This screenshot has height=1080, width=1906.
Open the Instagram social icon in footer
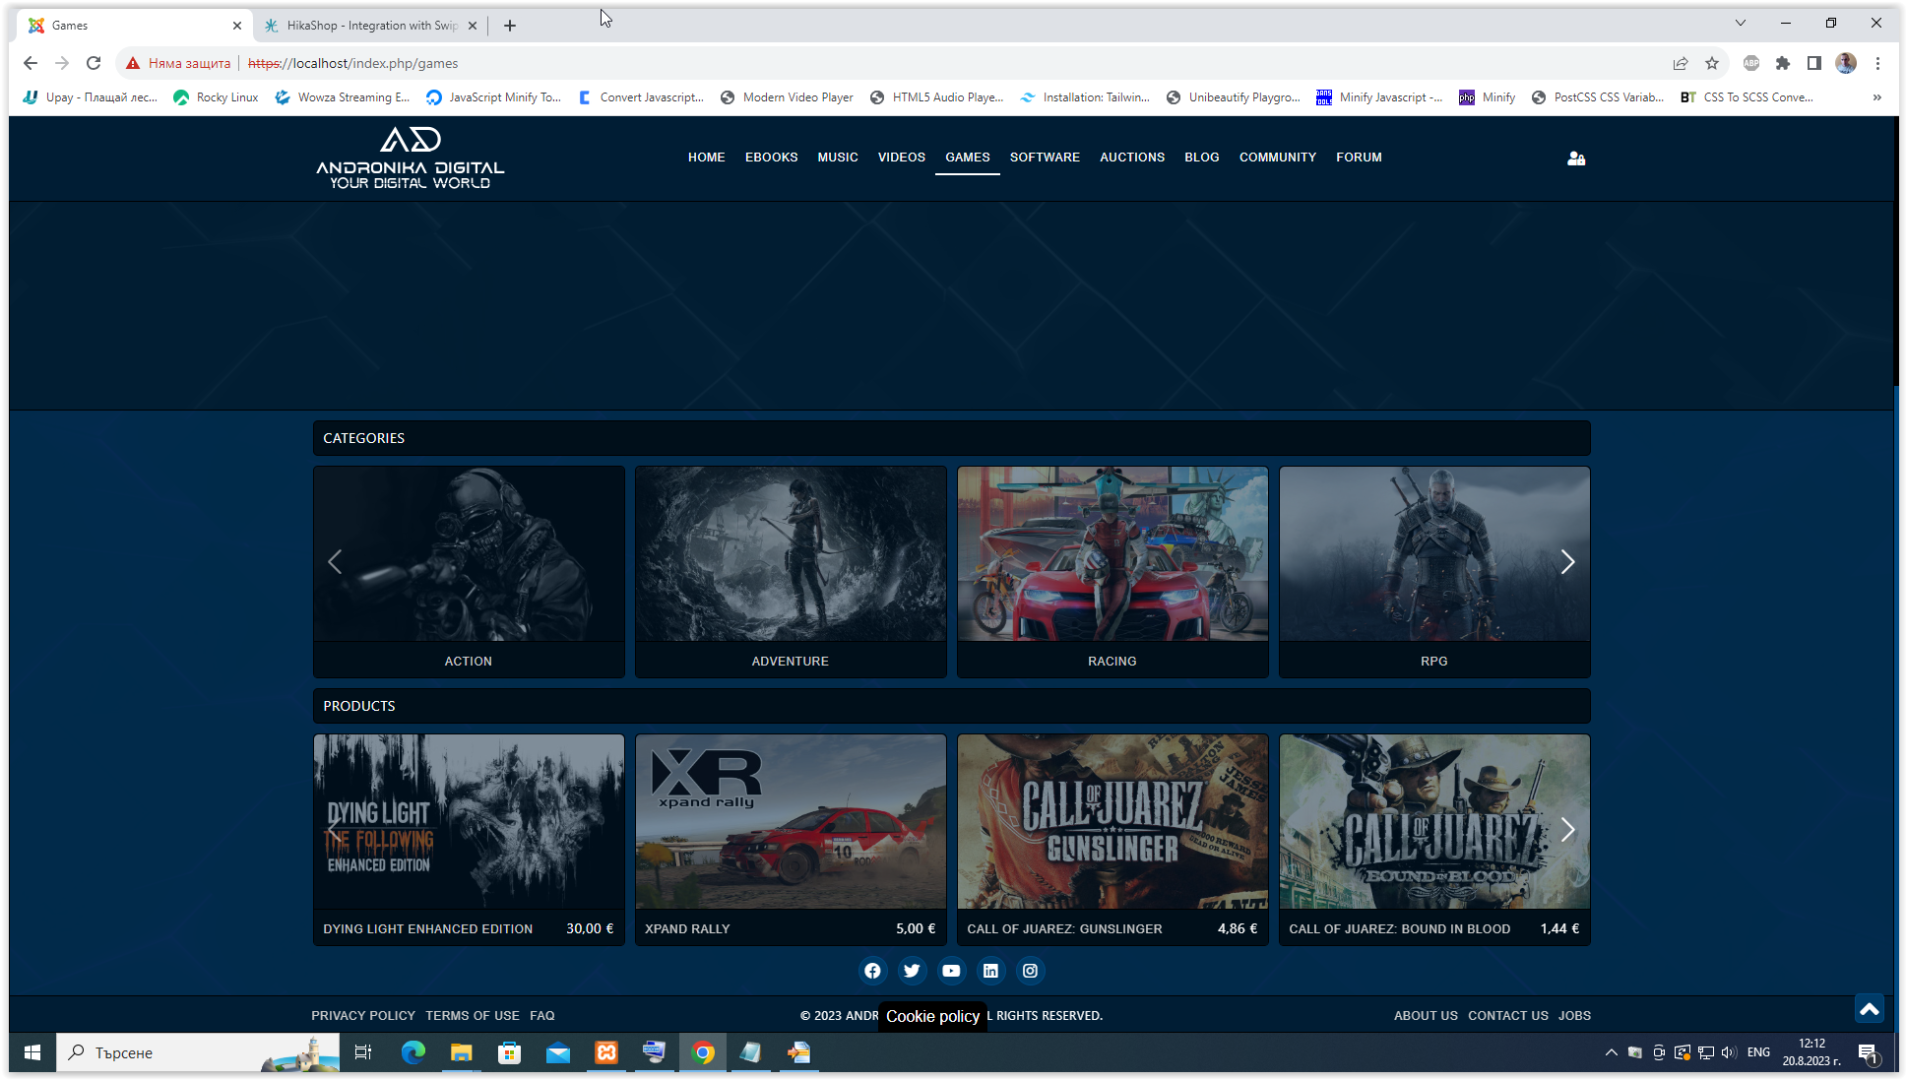pyautogui.click(x=1030, y=971)
